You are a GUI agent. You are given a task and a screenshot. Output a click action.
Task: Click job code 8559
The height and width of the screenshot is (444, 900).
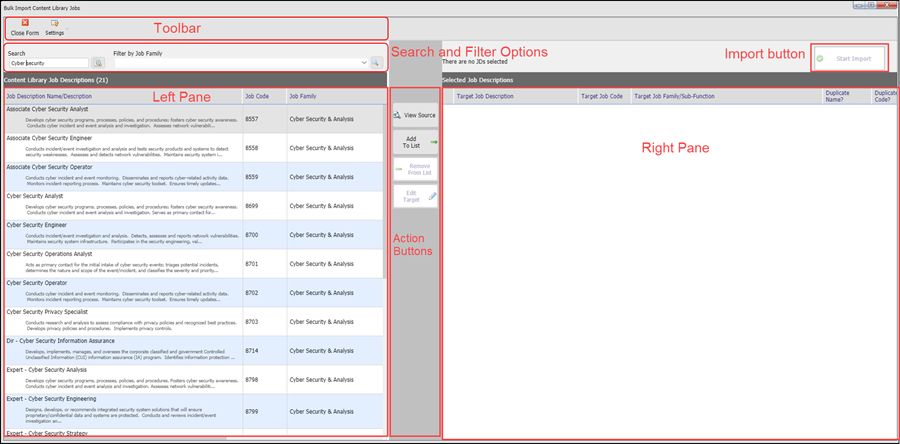click(253, 177)
